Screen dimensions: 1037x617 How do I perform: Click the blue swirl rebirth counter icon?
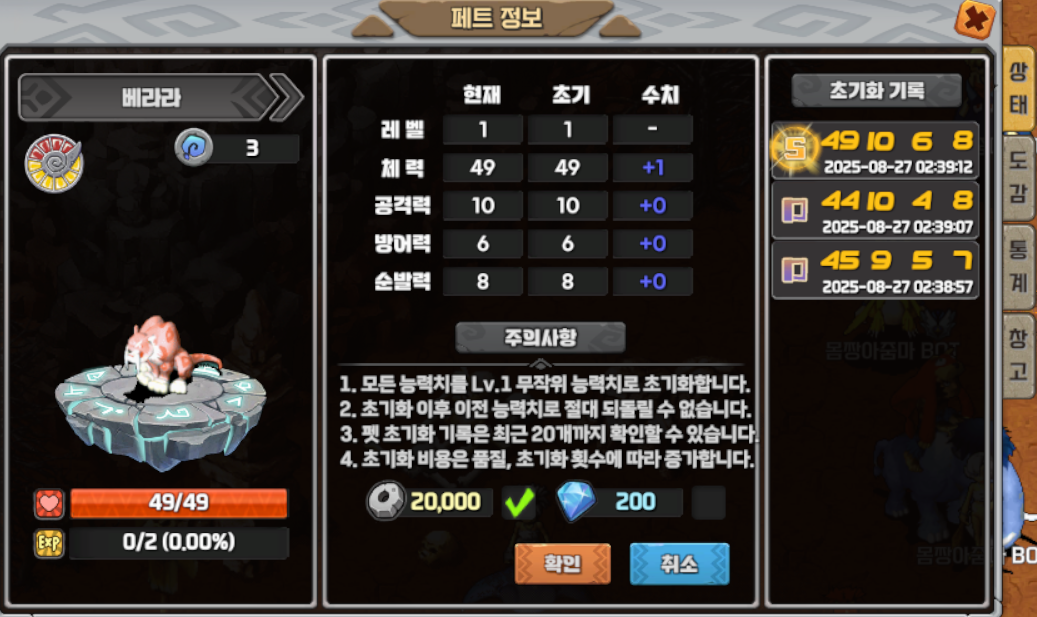(x=194, y=147)
